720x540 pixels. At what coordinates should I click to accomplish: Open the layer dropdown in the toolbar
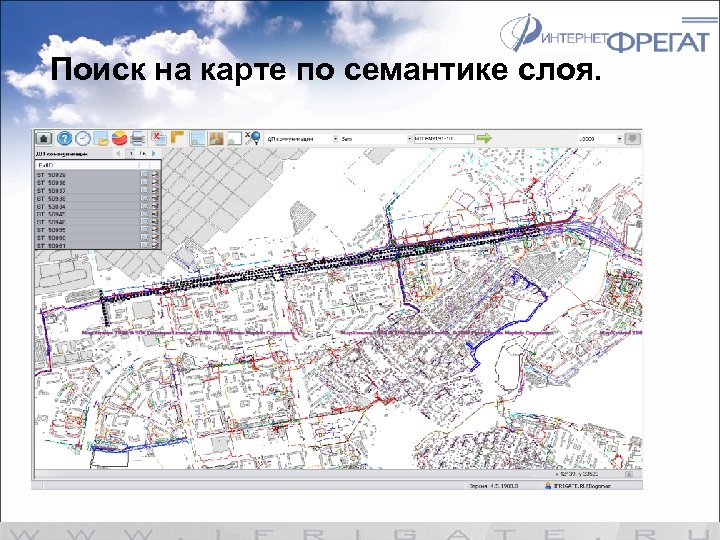(x=302, y=139)
